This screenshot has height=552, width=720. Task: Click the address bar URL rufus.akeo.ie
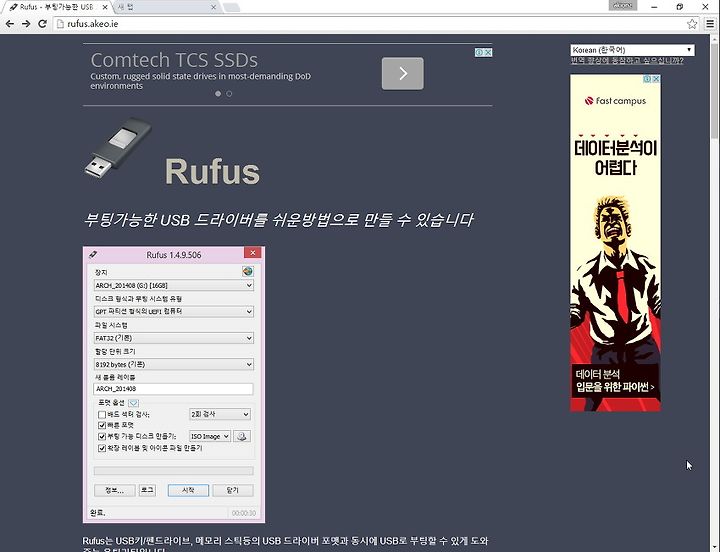[93, 24]
